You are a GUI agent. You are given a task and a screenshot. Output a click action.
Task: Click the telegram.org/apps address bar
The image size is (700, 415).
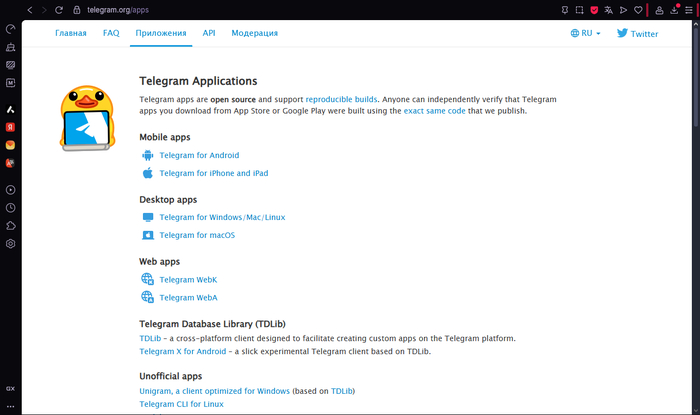[x=118, y=10]
